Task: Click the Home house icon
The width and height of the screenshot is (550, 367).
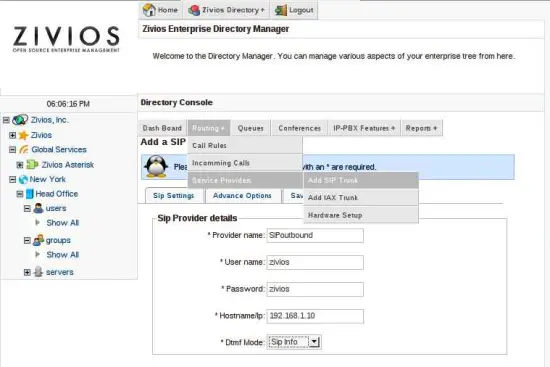Action: (149, 10)
